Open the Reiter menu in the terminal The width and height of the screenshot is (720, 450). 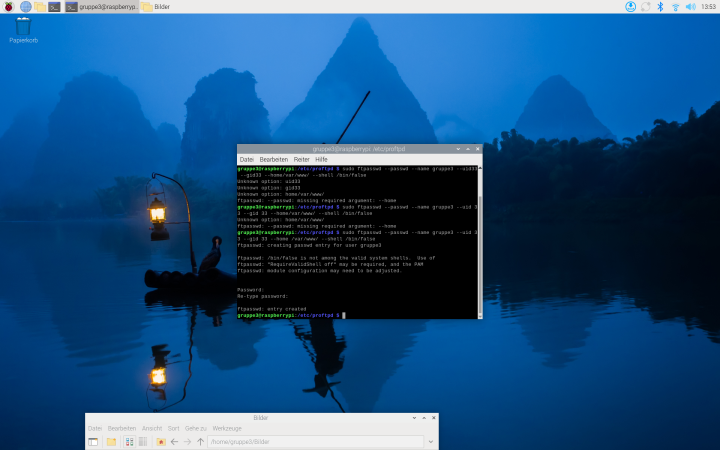click(x=301, y=159)
